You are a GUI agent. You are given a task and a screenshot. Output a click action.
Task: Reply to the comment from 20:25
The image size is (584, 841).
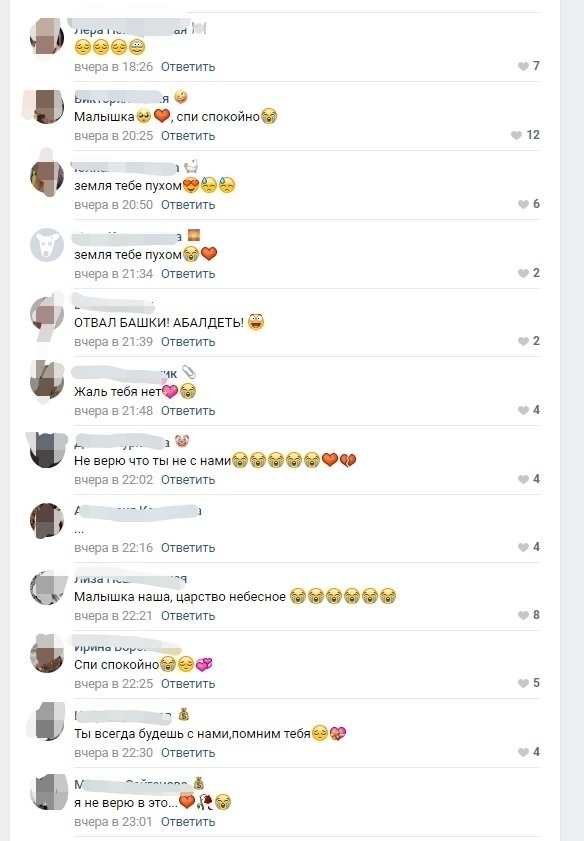[188, 136]
